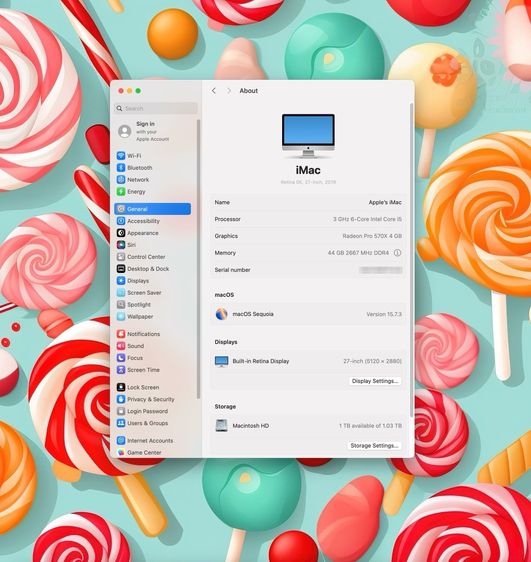Select the Login Password icon
This screenshot has height=562, width=531.
pos(121,411)
